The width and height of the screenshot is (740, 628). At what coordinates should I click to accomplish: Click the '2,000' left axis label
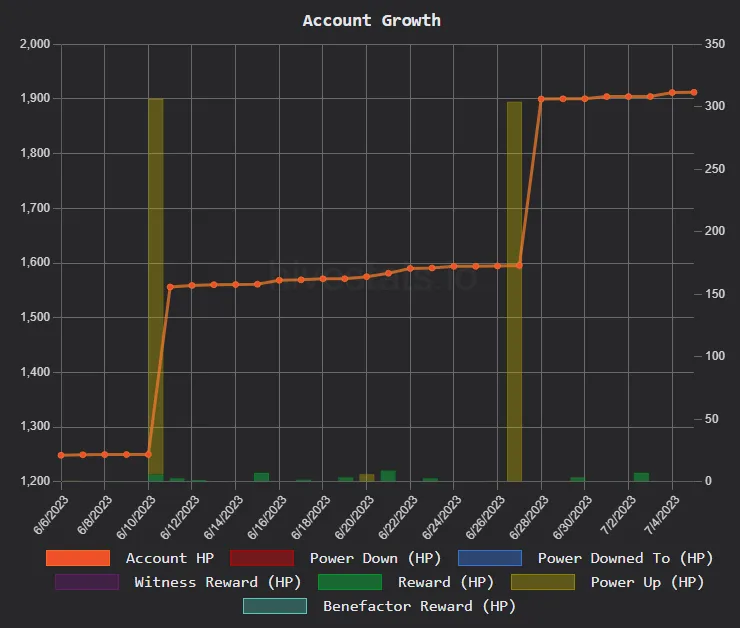(35, 44)
